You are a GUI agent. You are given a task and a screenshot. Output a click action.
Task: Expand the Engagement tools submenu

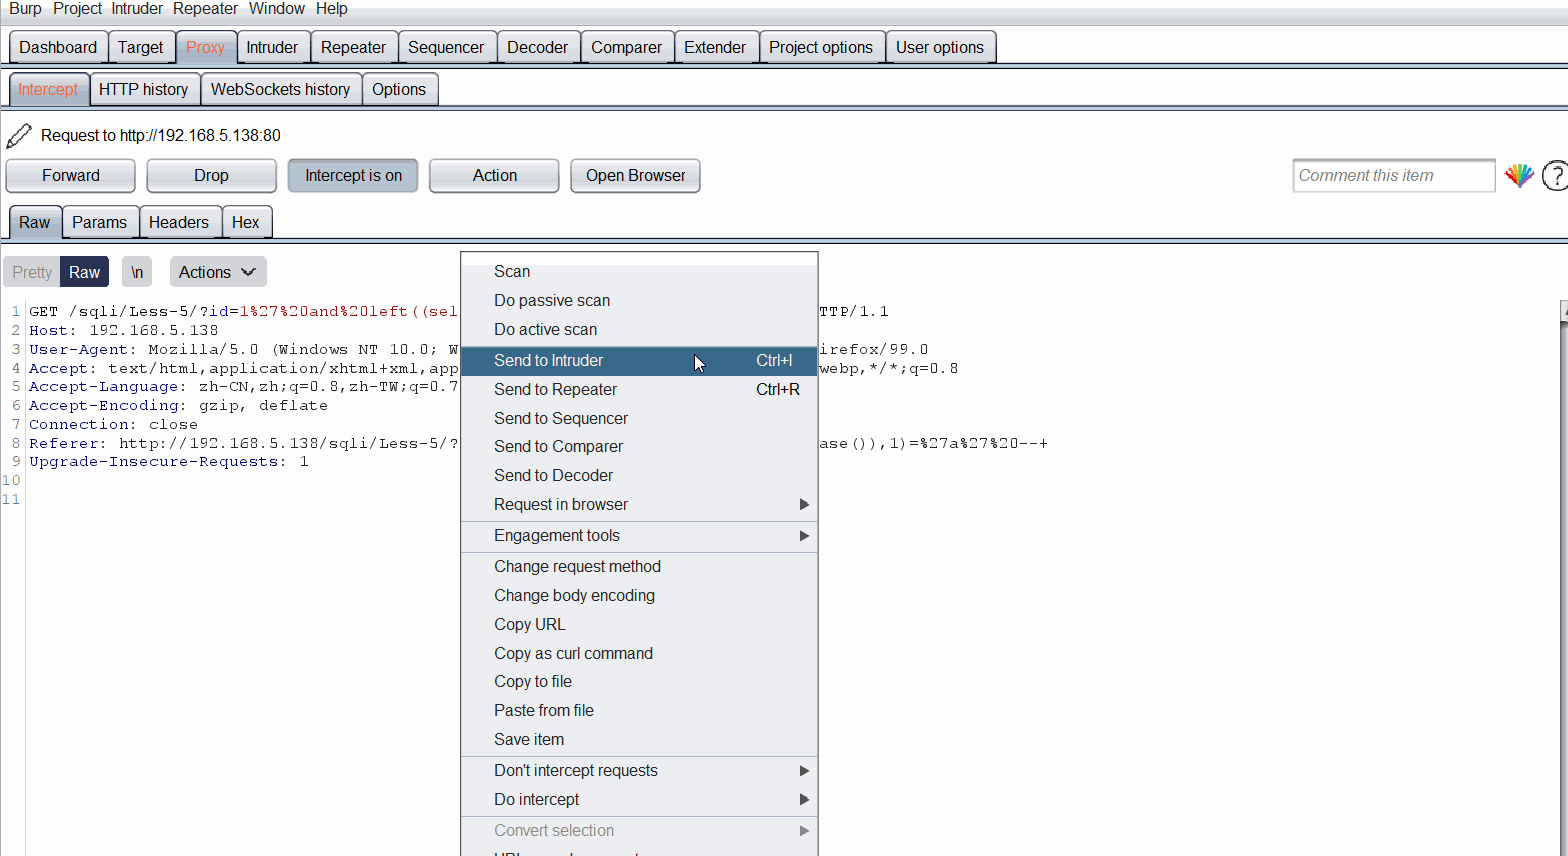coord(639,536)
